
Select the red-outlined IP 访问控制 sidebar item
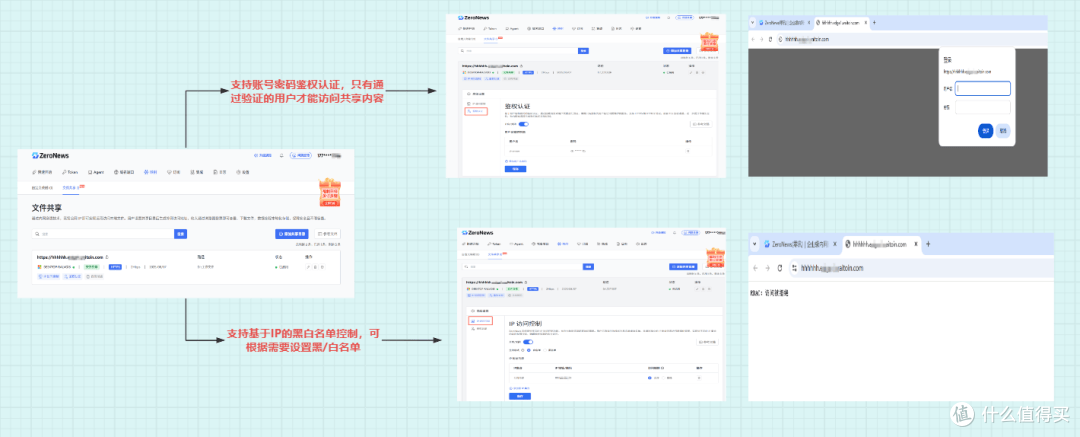pyautogui.click(x=480, y=321)
